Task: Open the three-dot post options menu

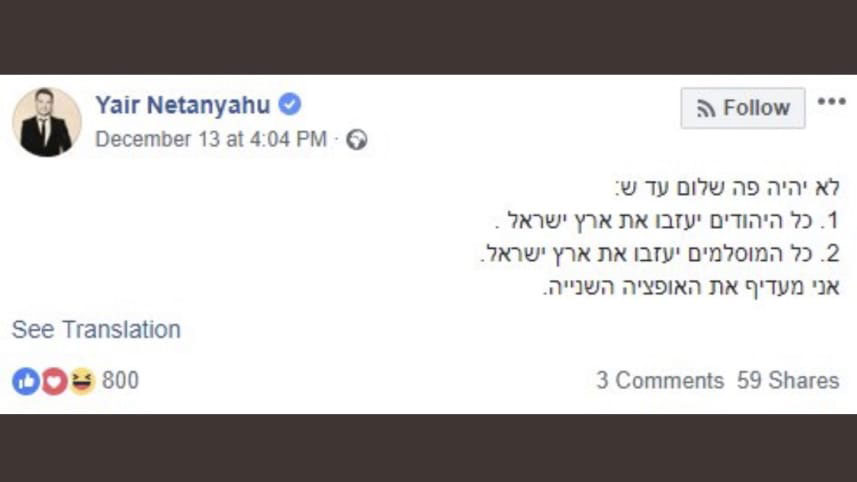Action: tap(831, 102)
